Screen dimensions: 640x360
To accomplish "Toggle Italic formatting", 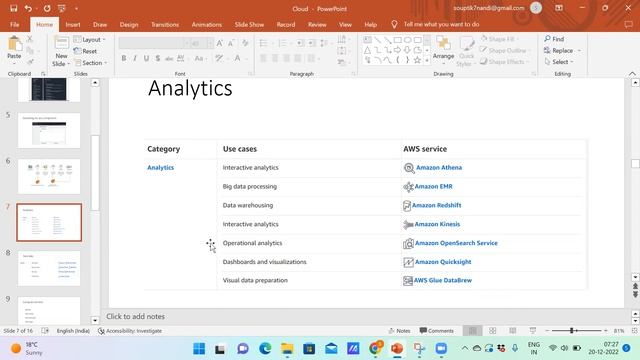I will click(x=135, y=58).
